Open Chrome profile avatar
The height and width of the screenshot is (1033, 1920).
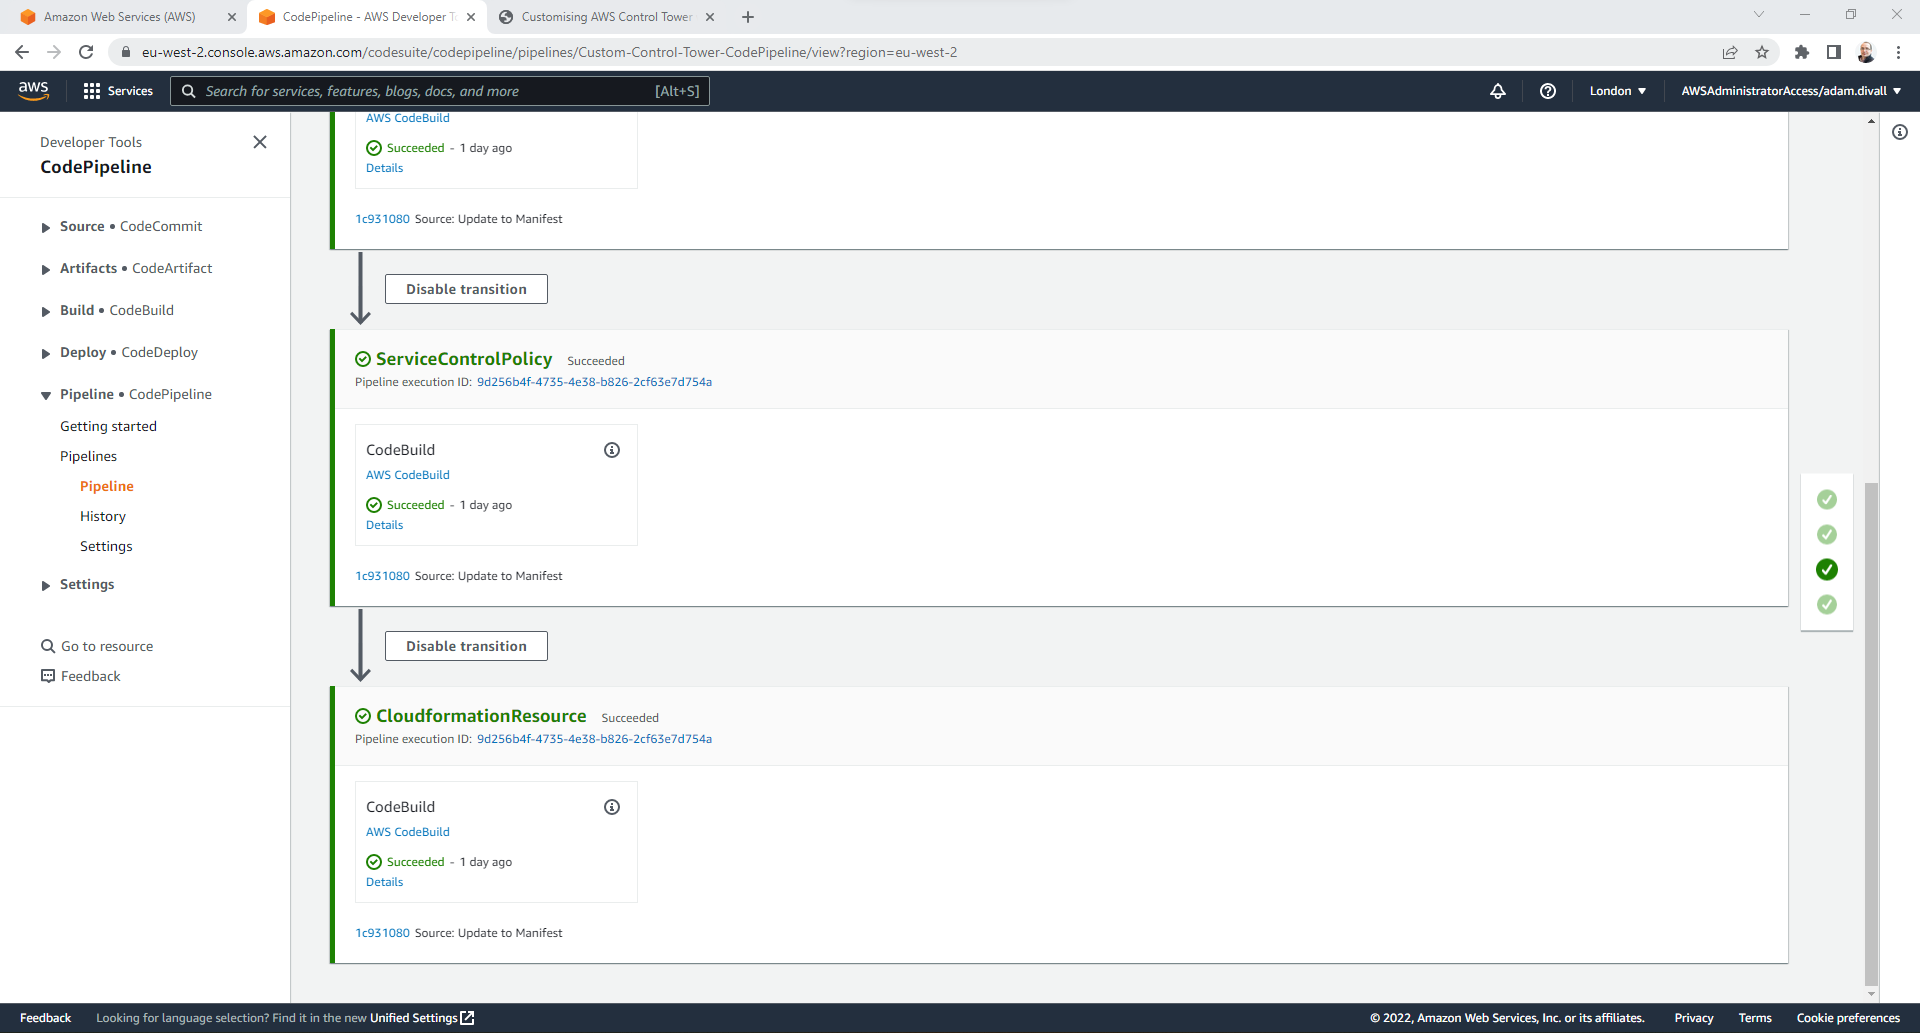[1866, 52]
